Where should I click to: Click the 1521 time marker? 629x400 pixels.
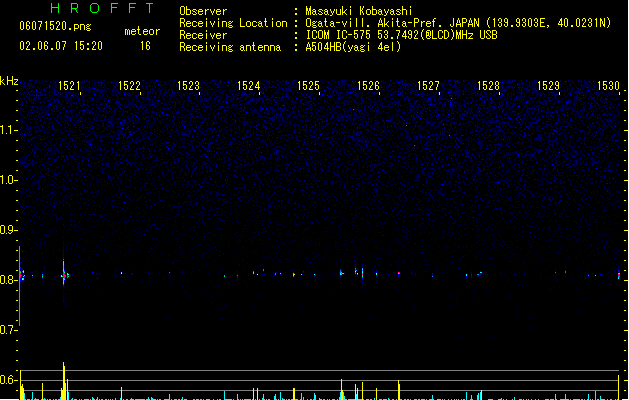pyautogui.click(x=69, y=86)
